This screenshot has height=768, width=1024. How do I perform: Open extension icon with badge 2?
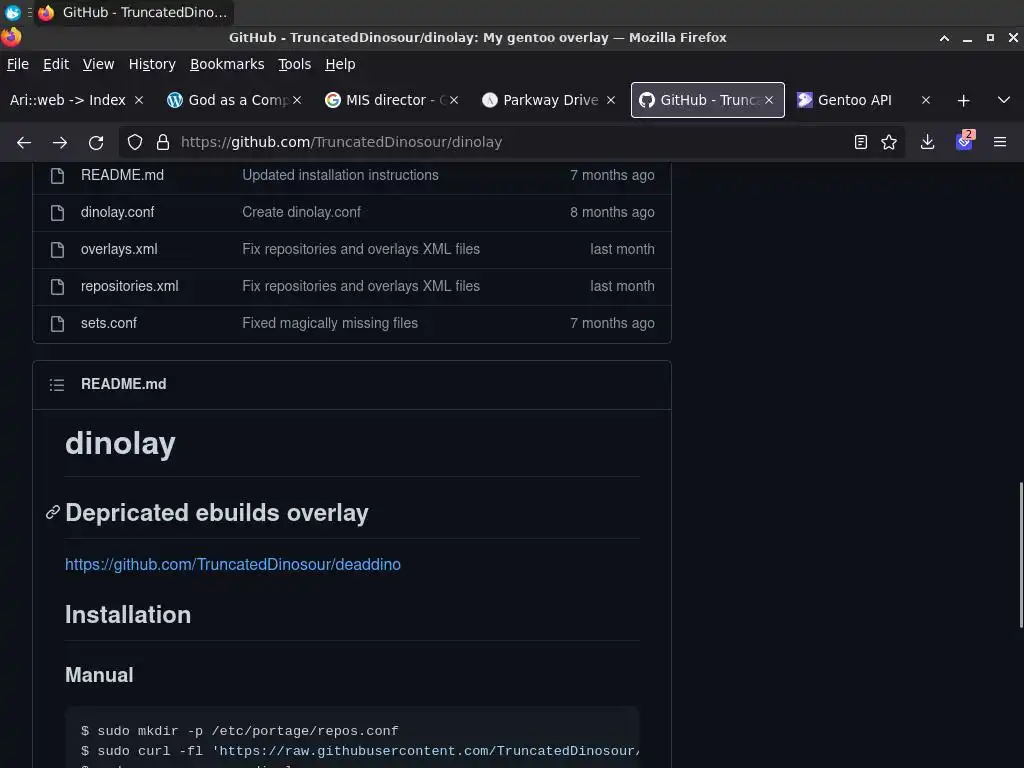click(x=965, y=141)
